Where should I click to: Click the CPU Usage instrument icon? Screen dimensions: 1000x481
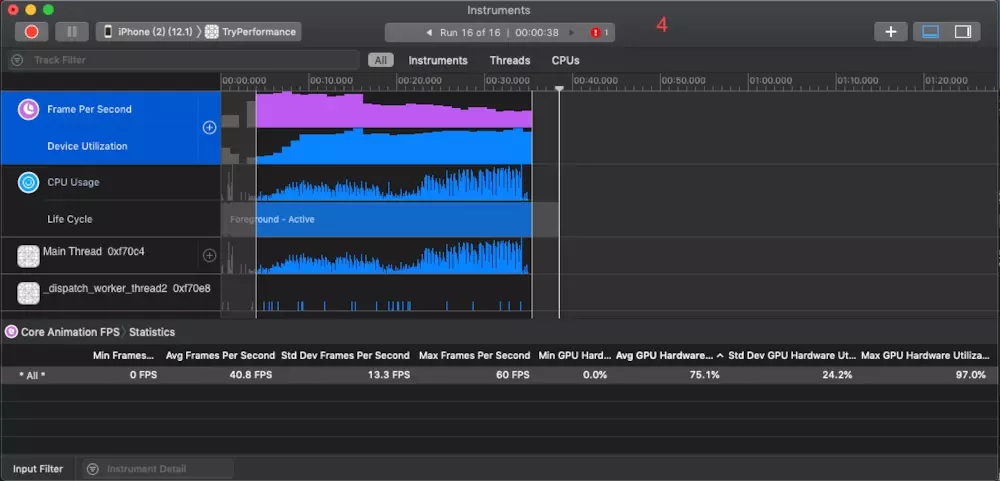28,182
